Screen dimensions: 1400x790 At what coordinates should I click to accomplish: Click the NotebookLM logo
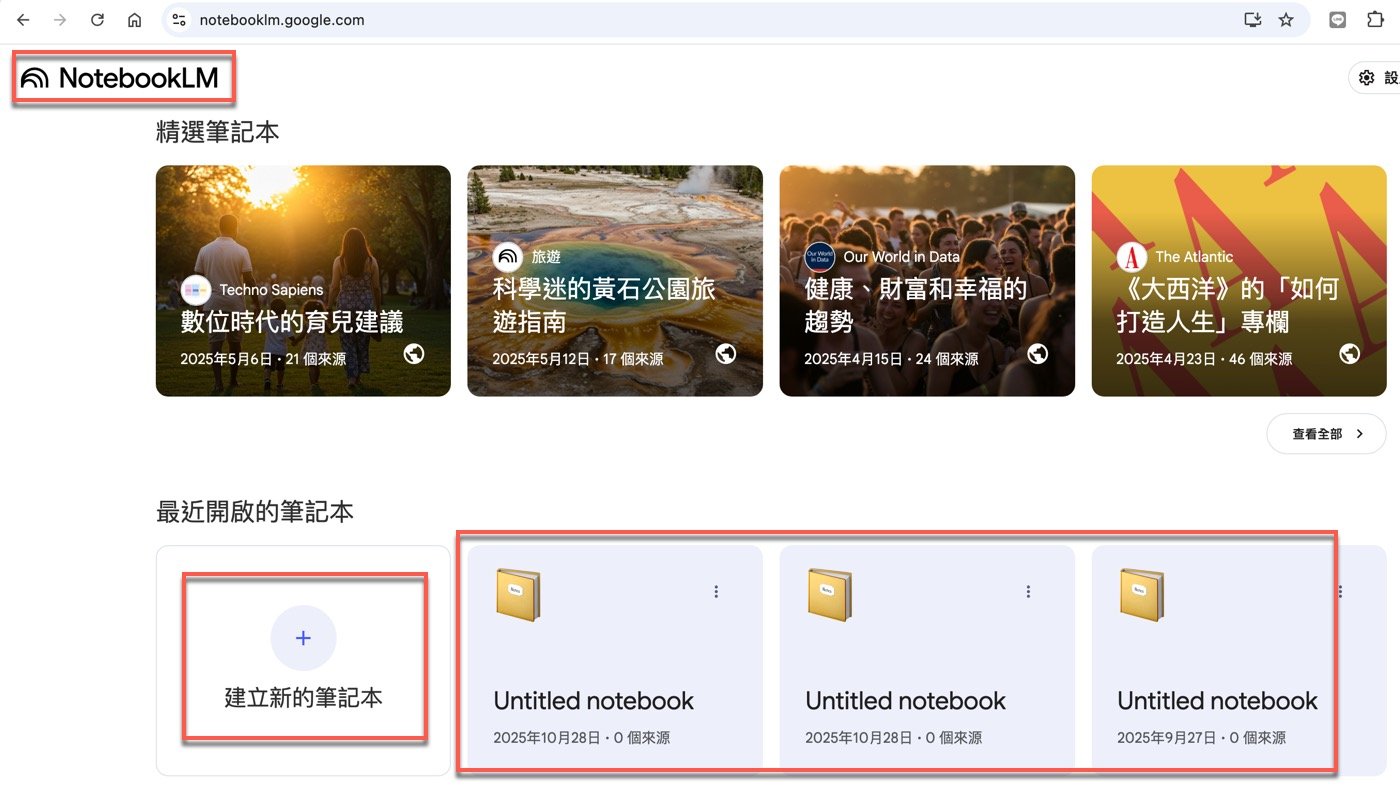pyautogui.click(x=122, y=76)
